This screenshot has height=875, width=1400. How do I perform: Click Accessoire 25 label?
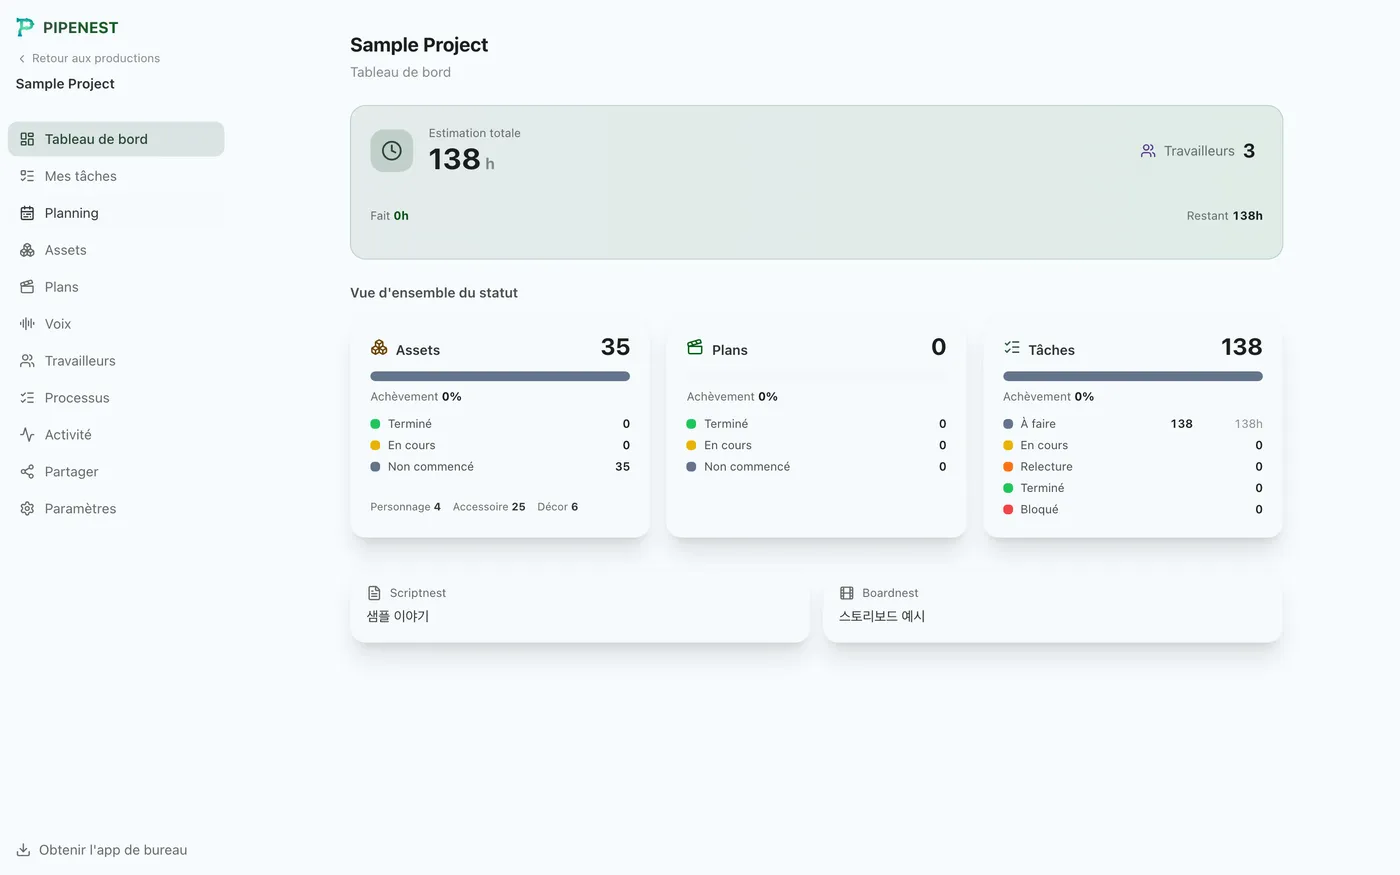(x=489, y=507)
